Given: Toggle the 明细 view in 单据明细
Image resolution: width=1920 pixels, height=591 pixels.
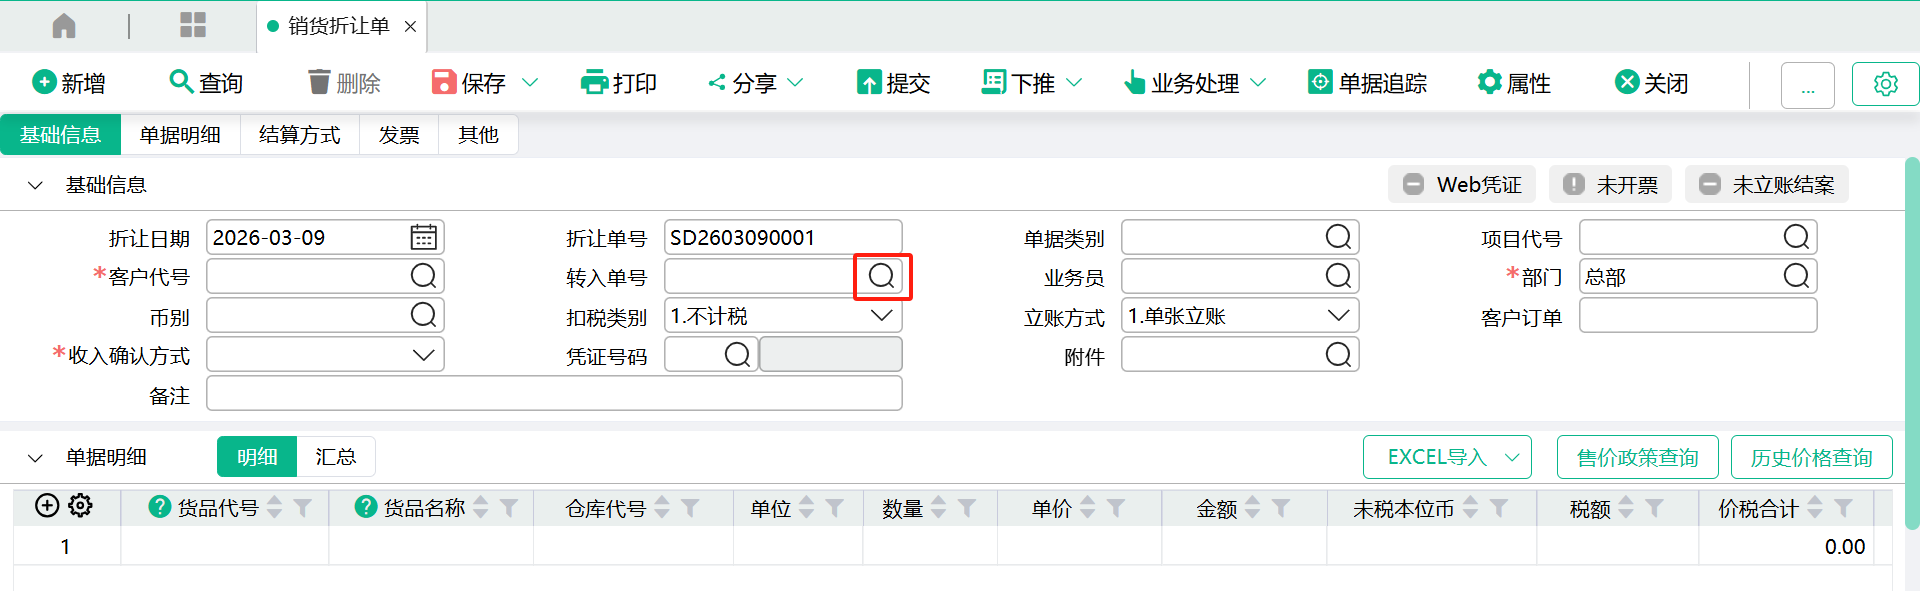Looking at the screenshot, I should (257, 457).
